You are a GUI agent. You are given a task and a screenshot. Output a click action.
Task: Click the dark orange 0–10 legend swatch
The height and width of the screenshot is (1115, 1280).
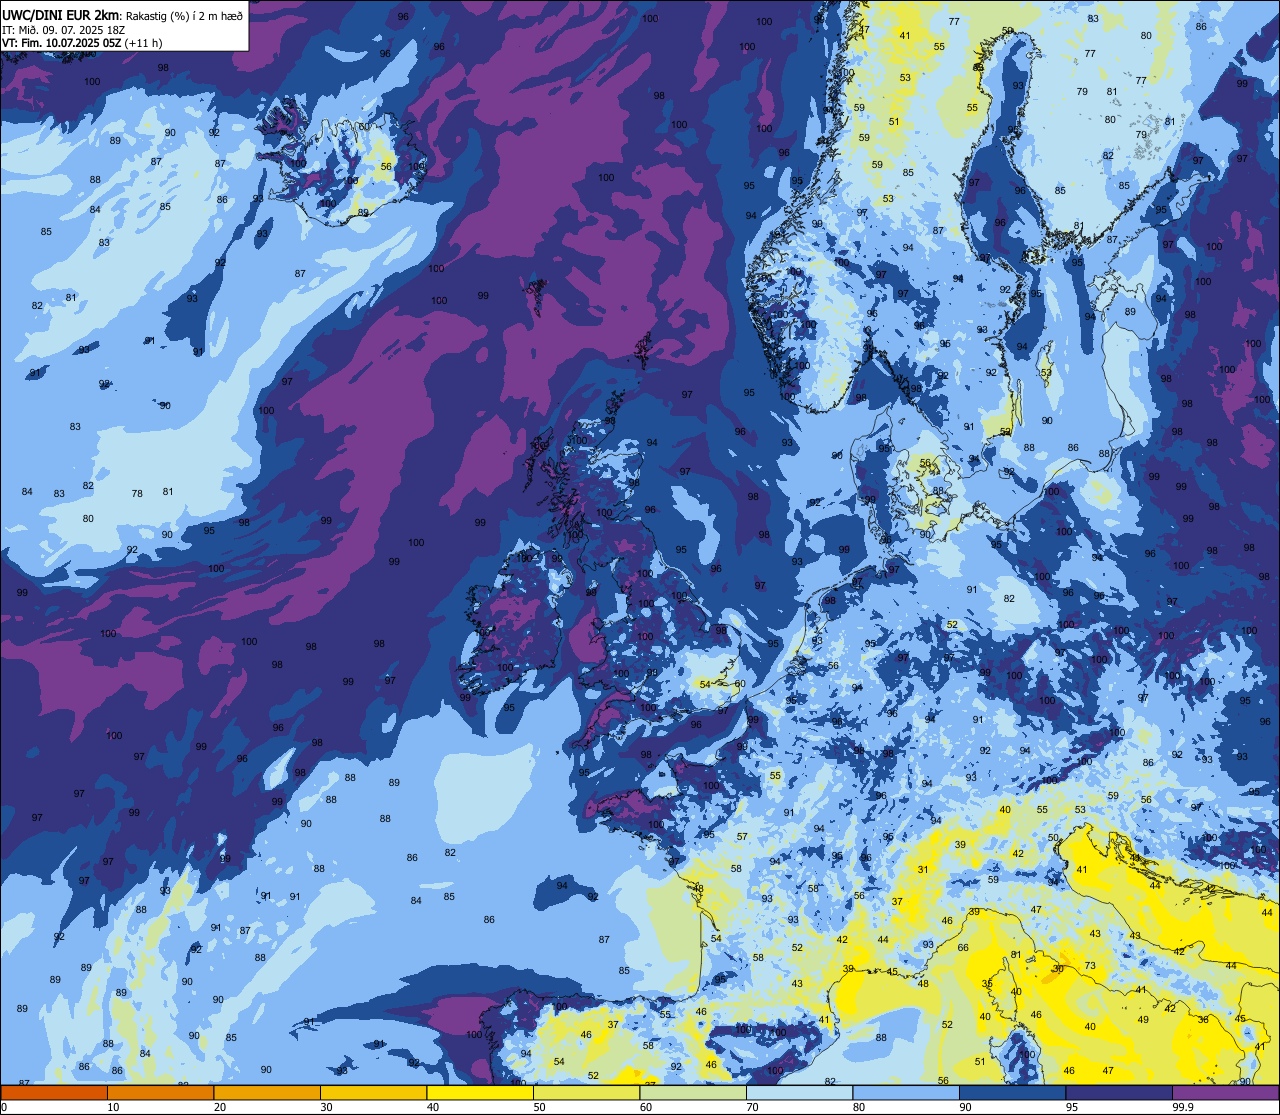54,1092
